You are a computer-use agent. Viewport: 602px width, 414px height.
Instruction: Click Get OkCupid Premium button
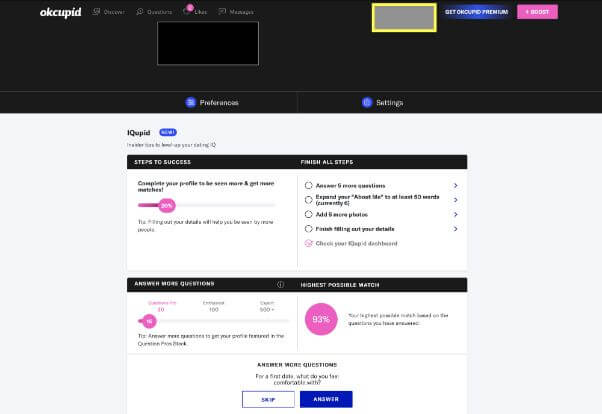(476, 12)
